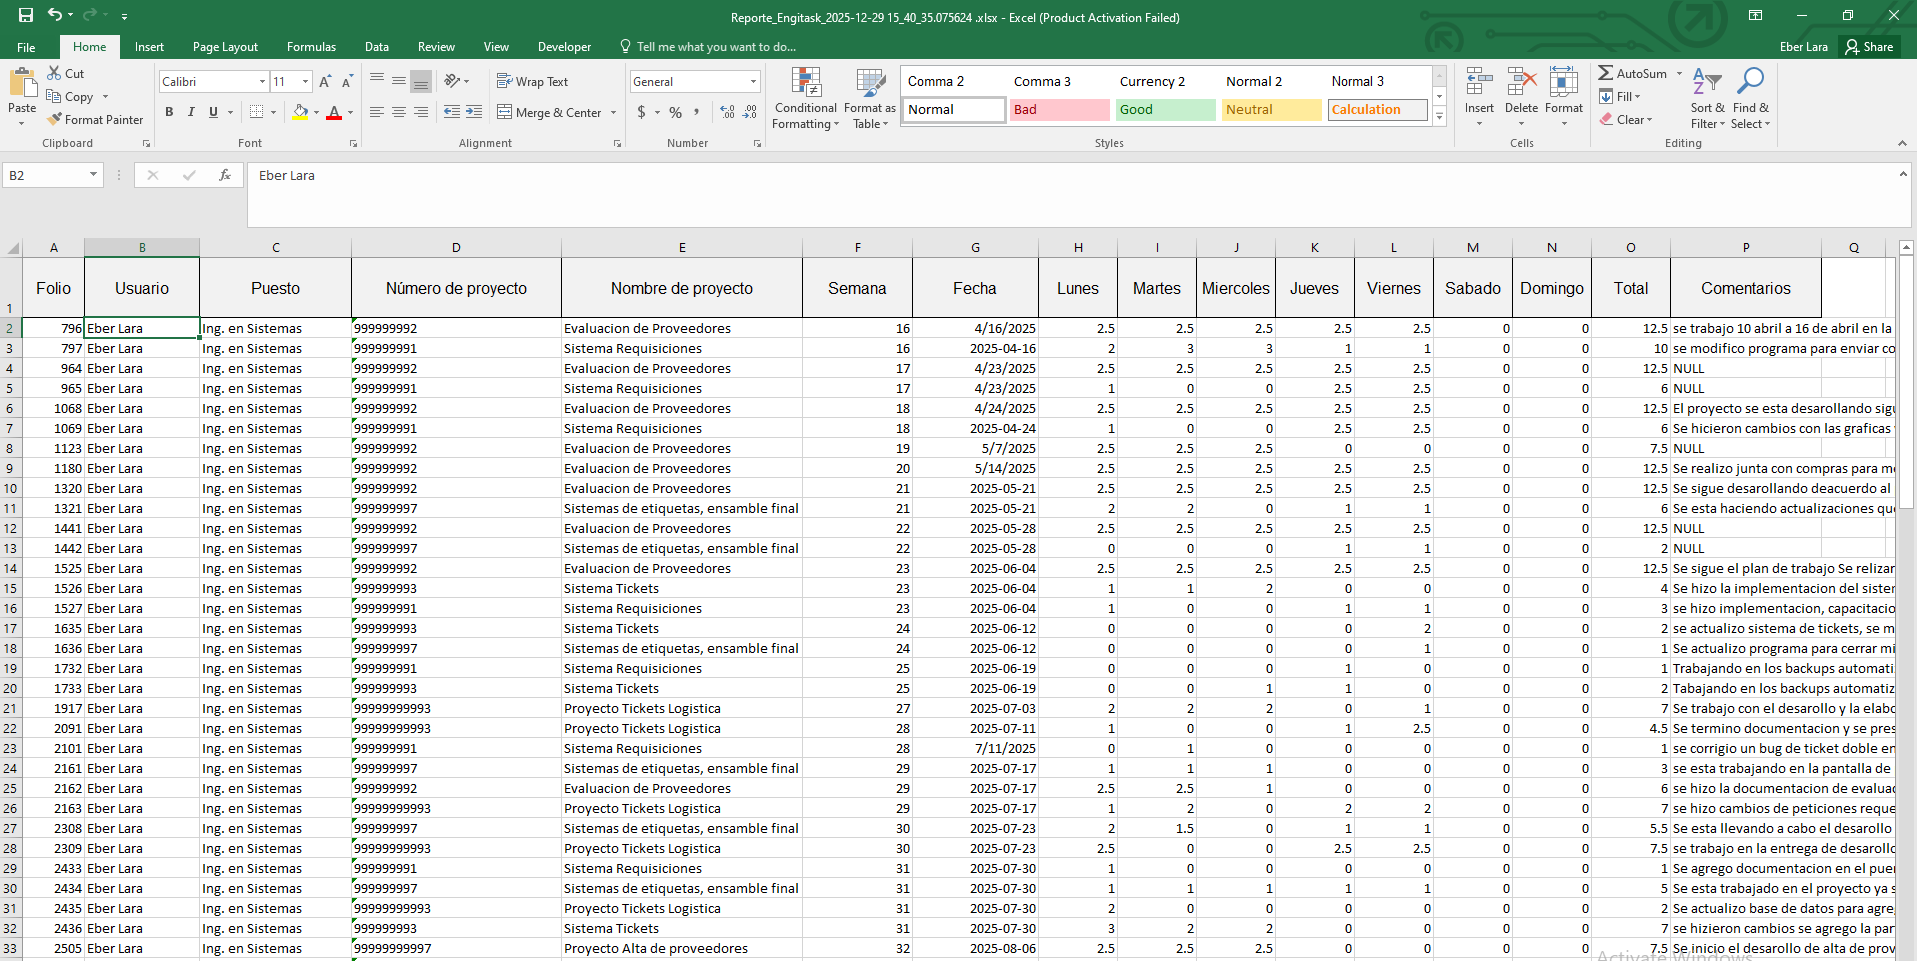Expand the Name Box dropdown arrow
The height and width of the screenshot is (961, 1917).
tap(93, 175)
